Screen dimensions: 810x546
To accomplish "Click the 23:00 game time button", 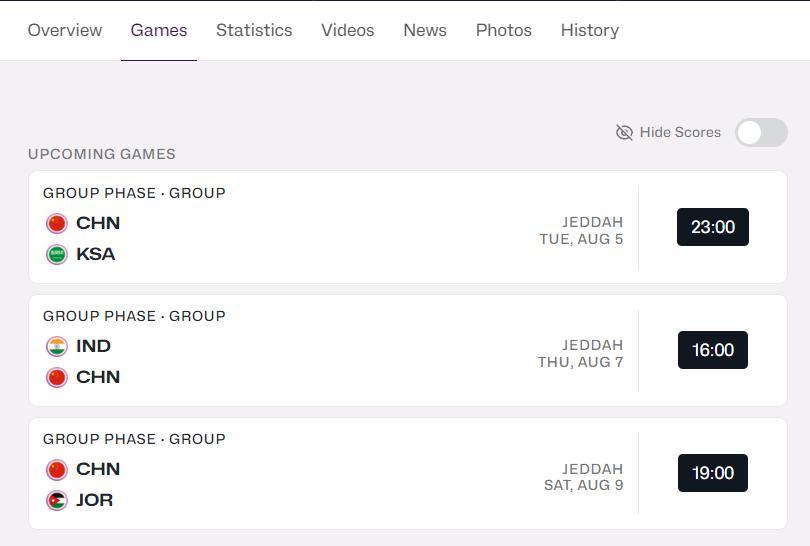I will 713,227.
